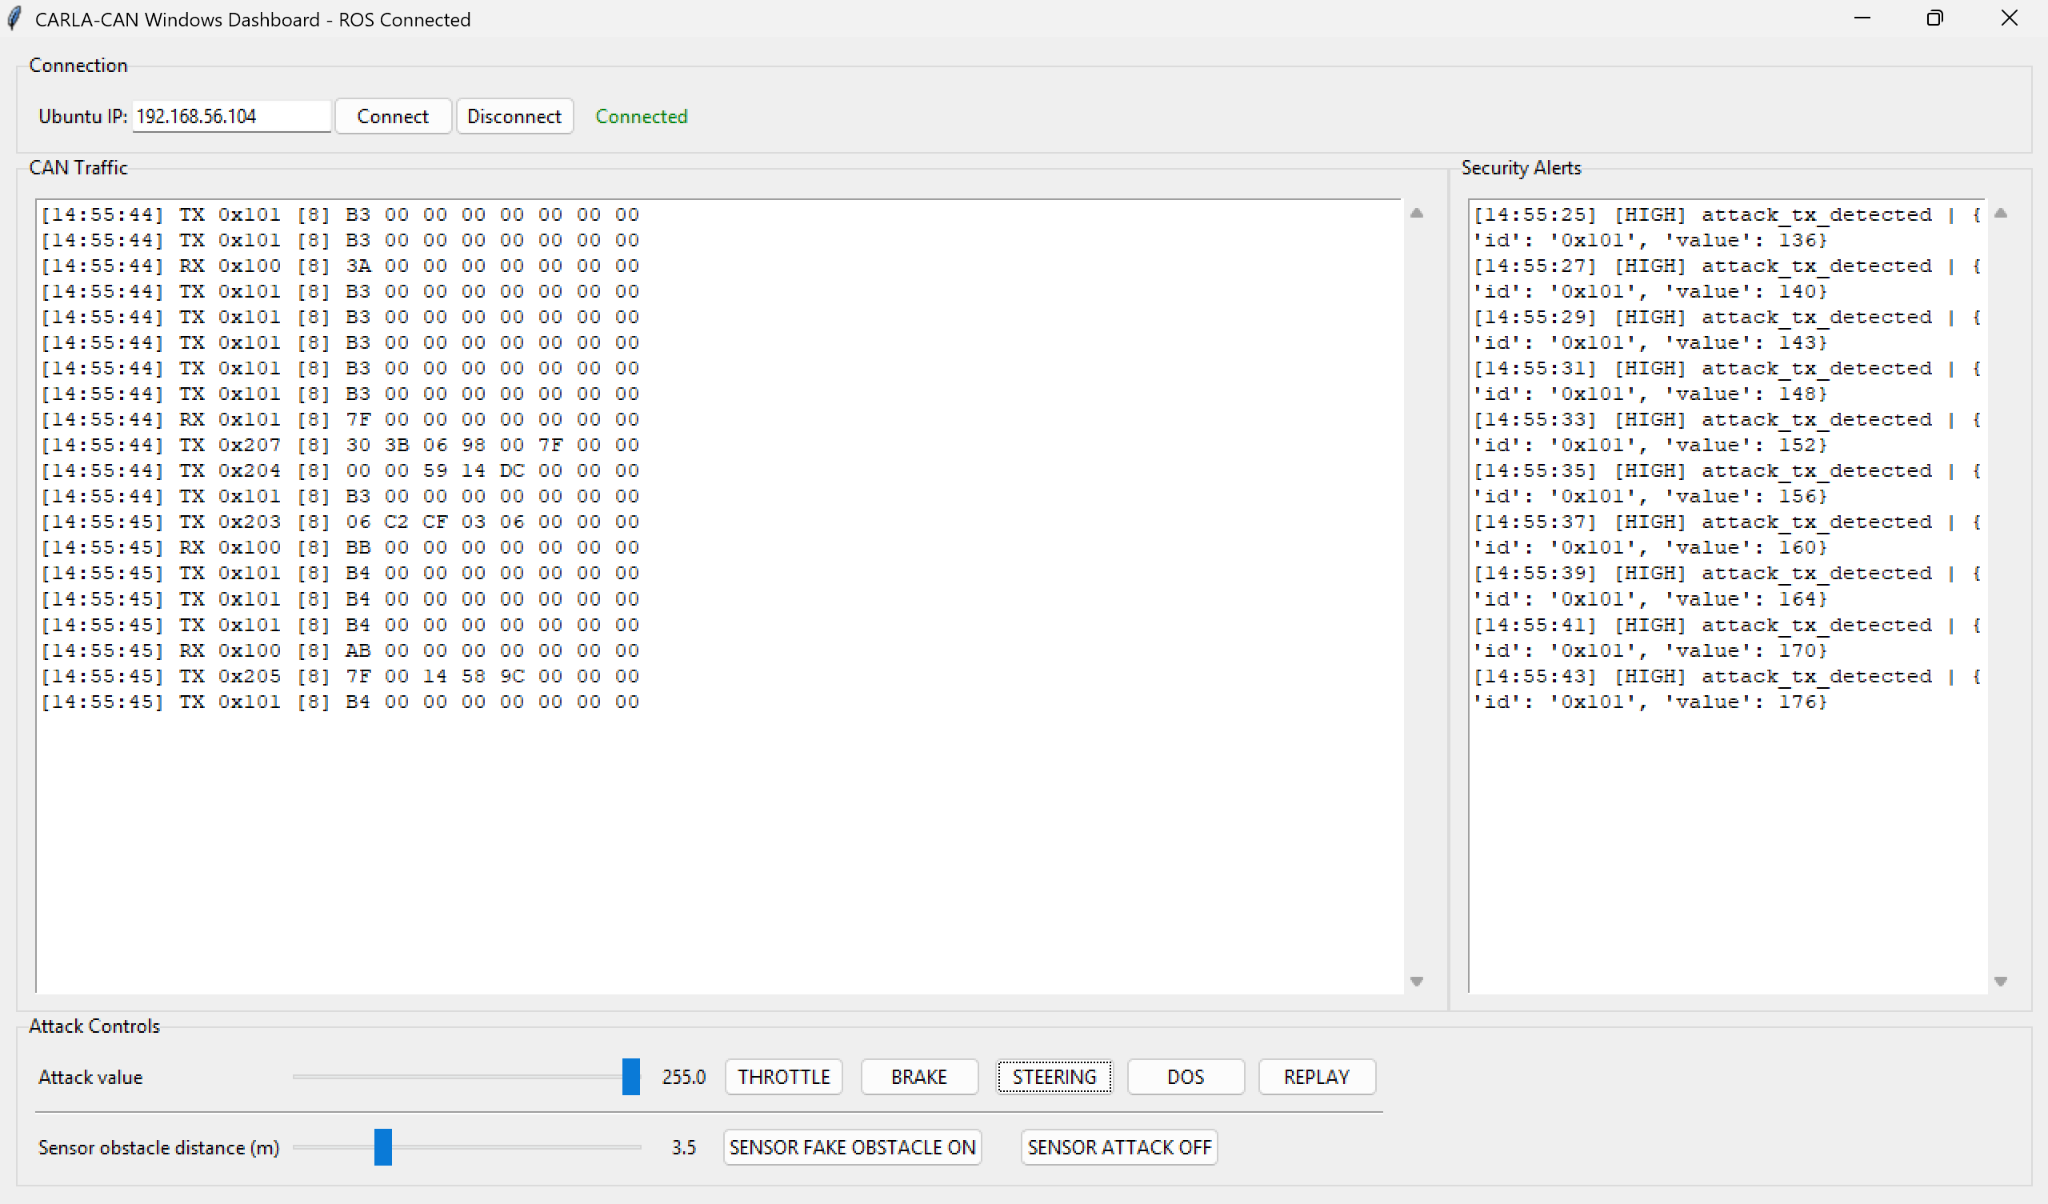Click the sensor obstacle distance slider handle
This screenshot has width=2048, height=1204.
(x=383, y=1147)
